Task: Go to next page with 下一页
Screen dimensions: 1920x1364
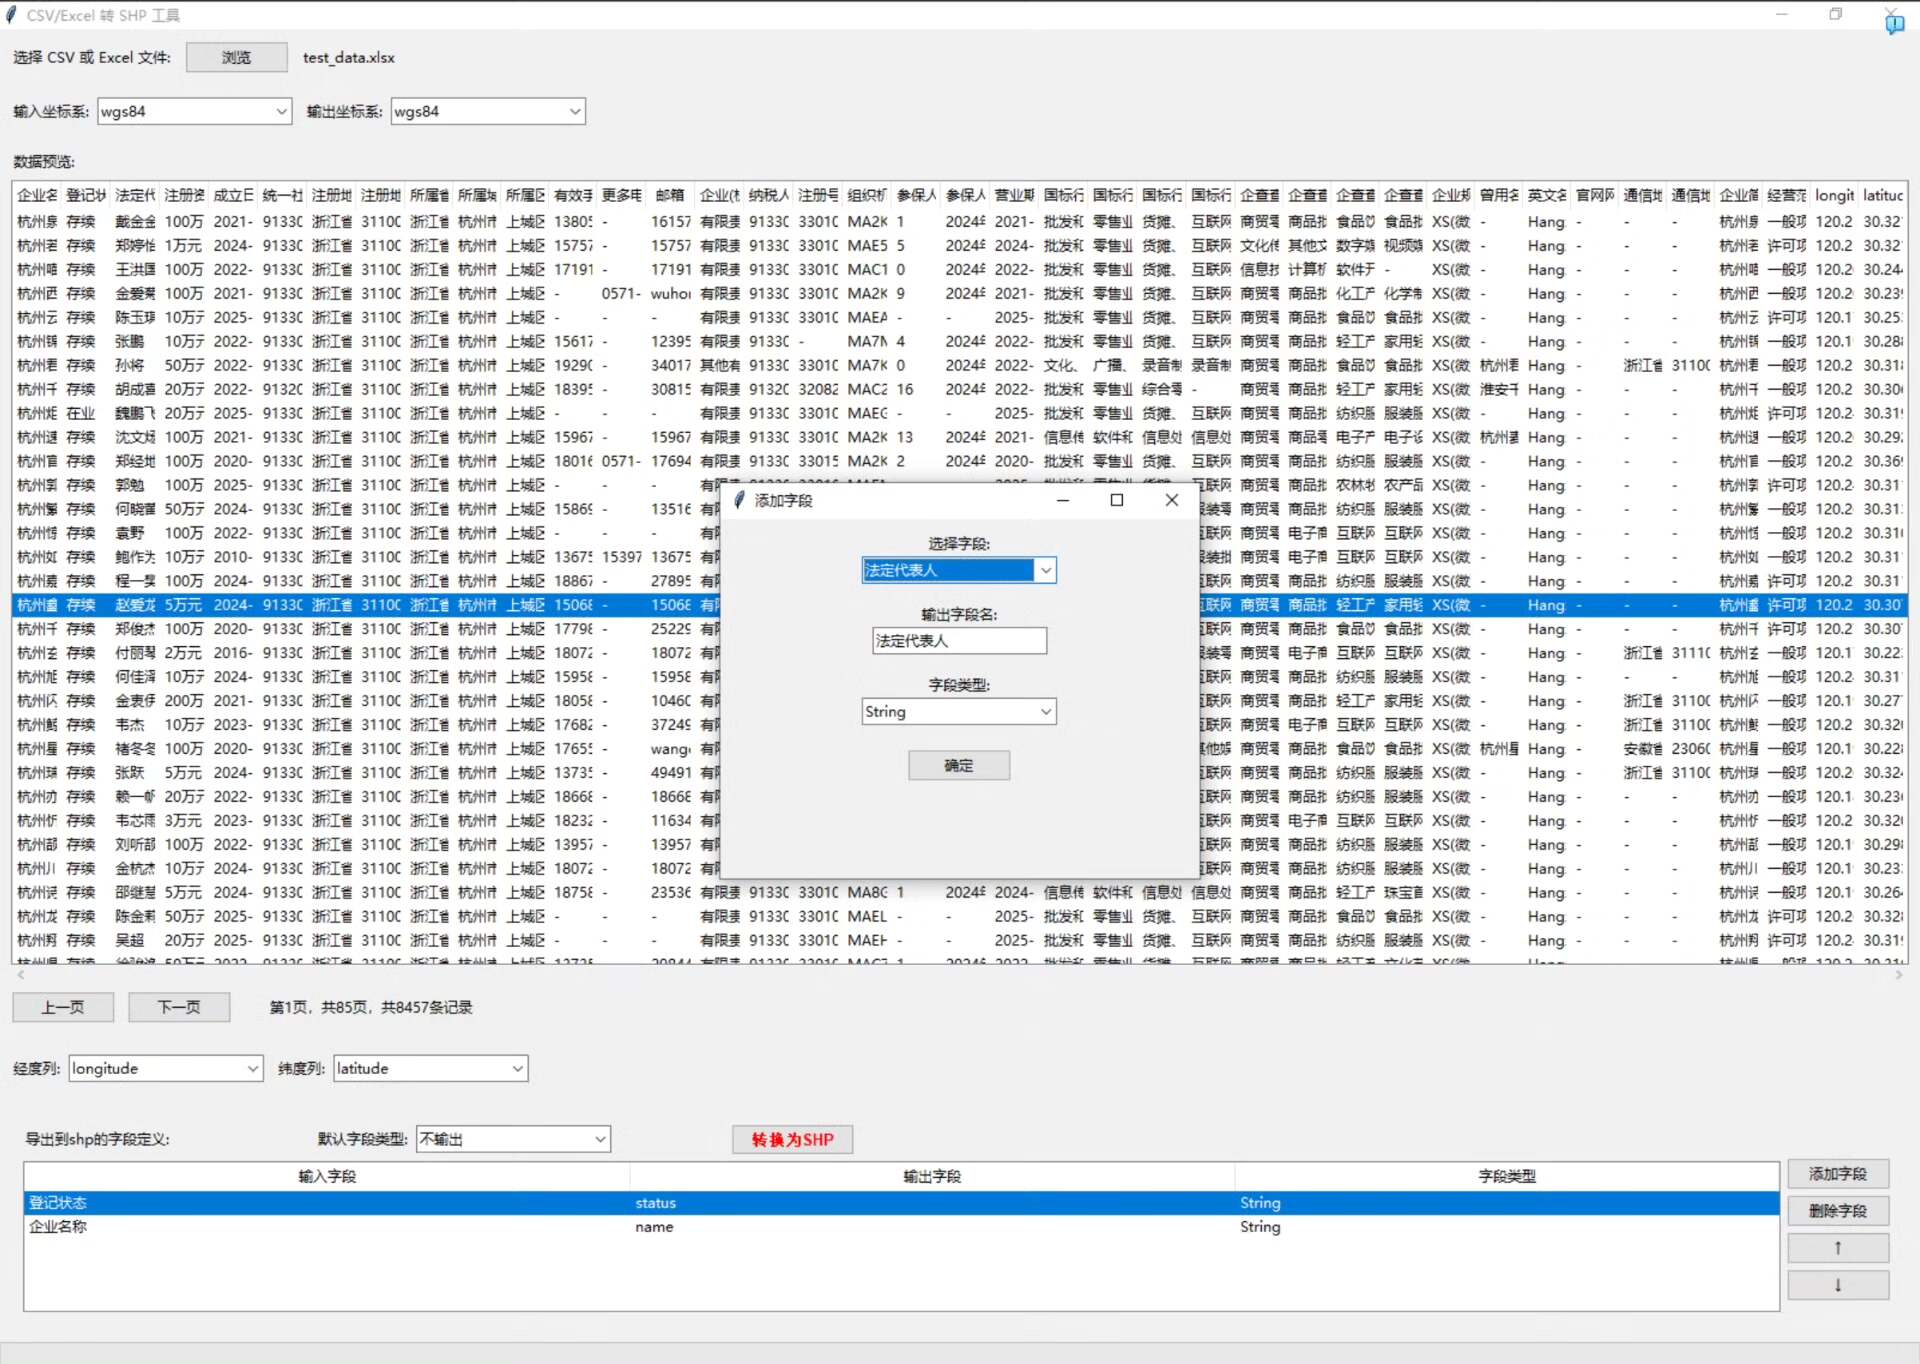Action: pyautogui.click(x=179, y=1007)
